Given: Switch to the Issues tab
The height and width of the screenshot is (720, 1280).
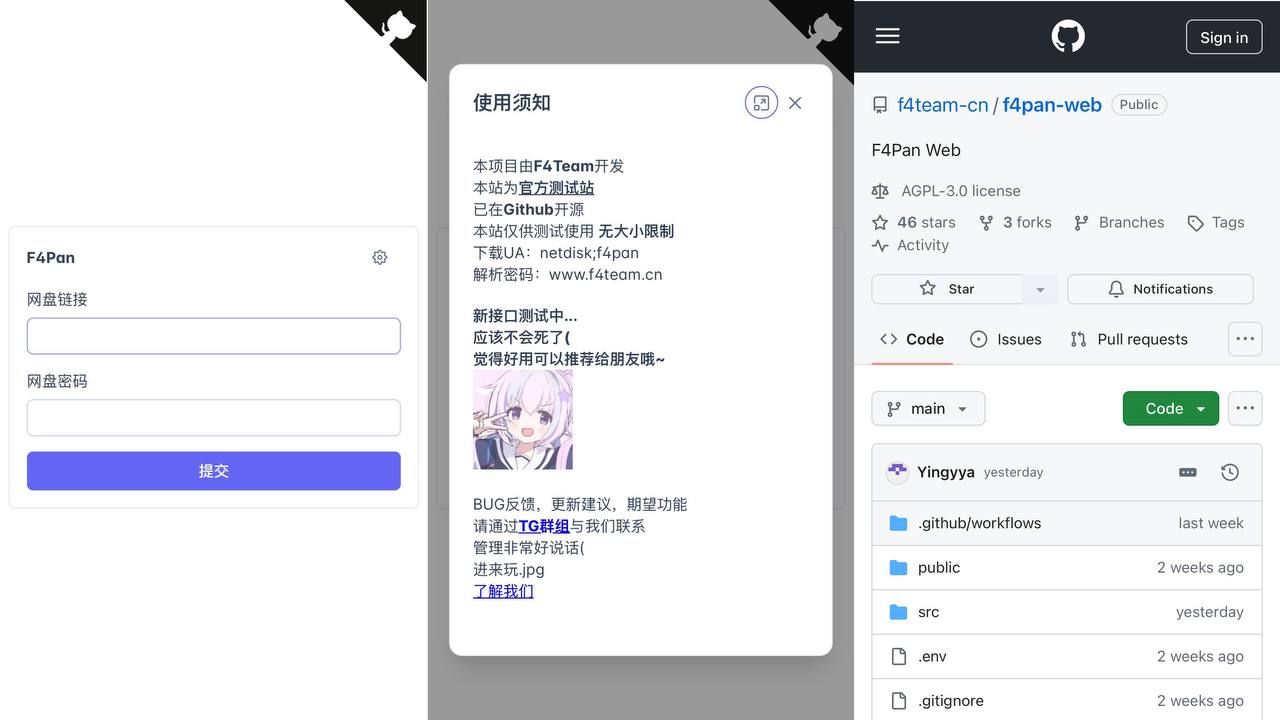Looking at the screenshot, I should 1005,339.
